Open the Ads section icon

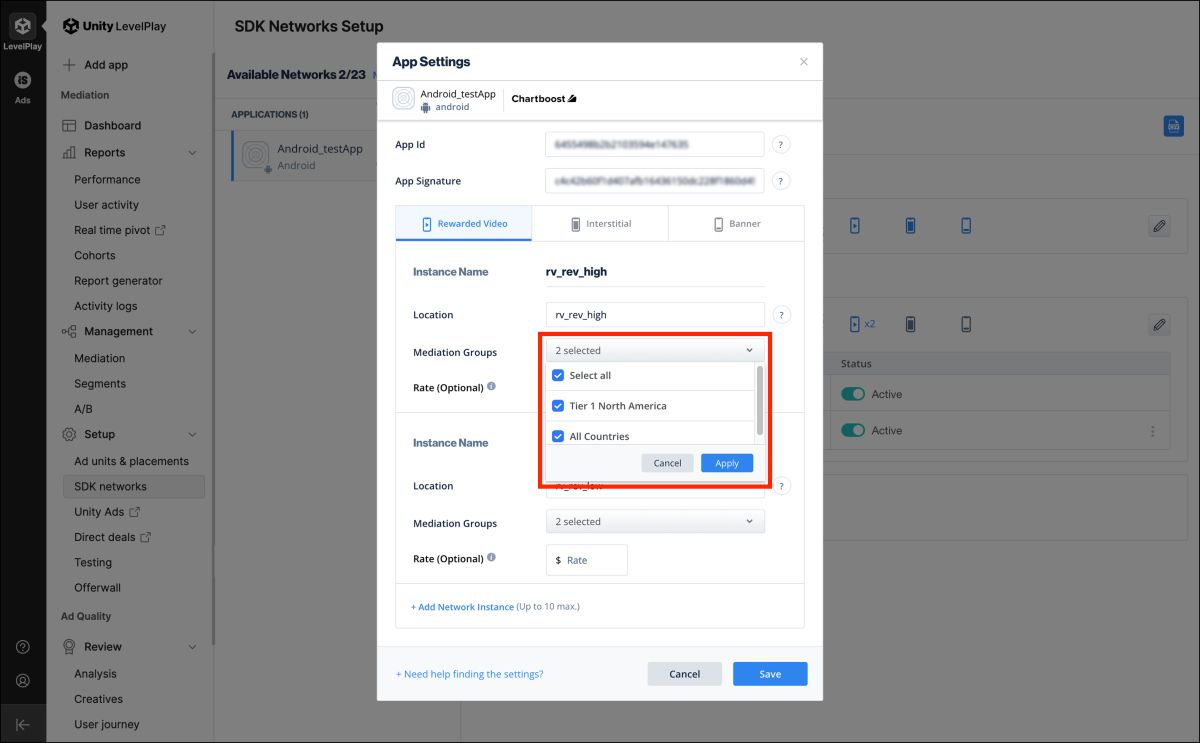22,80
